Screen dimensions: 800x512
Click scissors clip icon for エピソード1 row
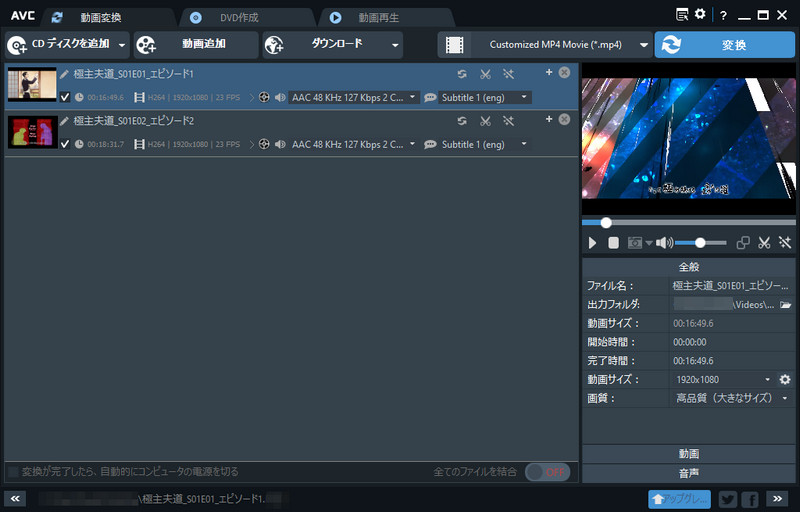coord(485,74)
